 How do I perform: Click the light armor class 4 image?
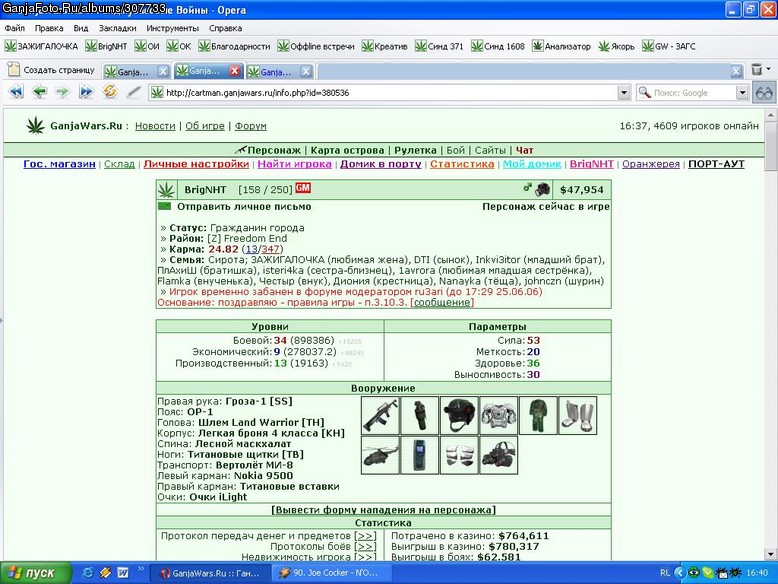point(499,415)
